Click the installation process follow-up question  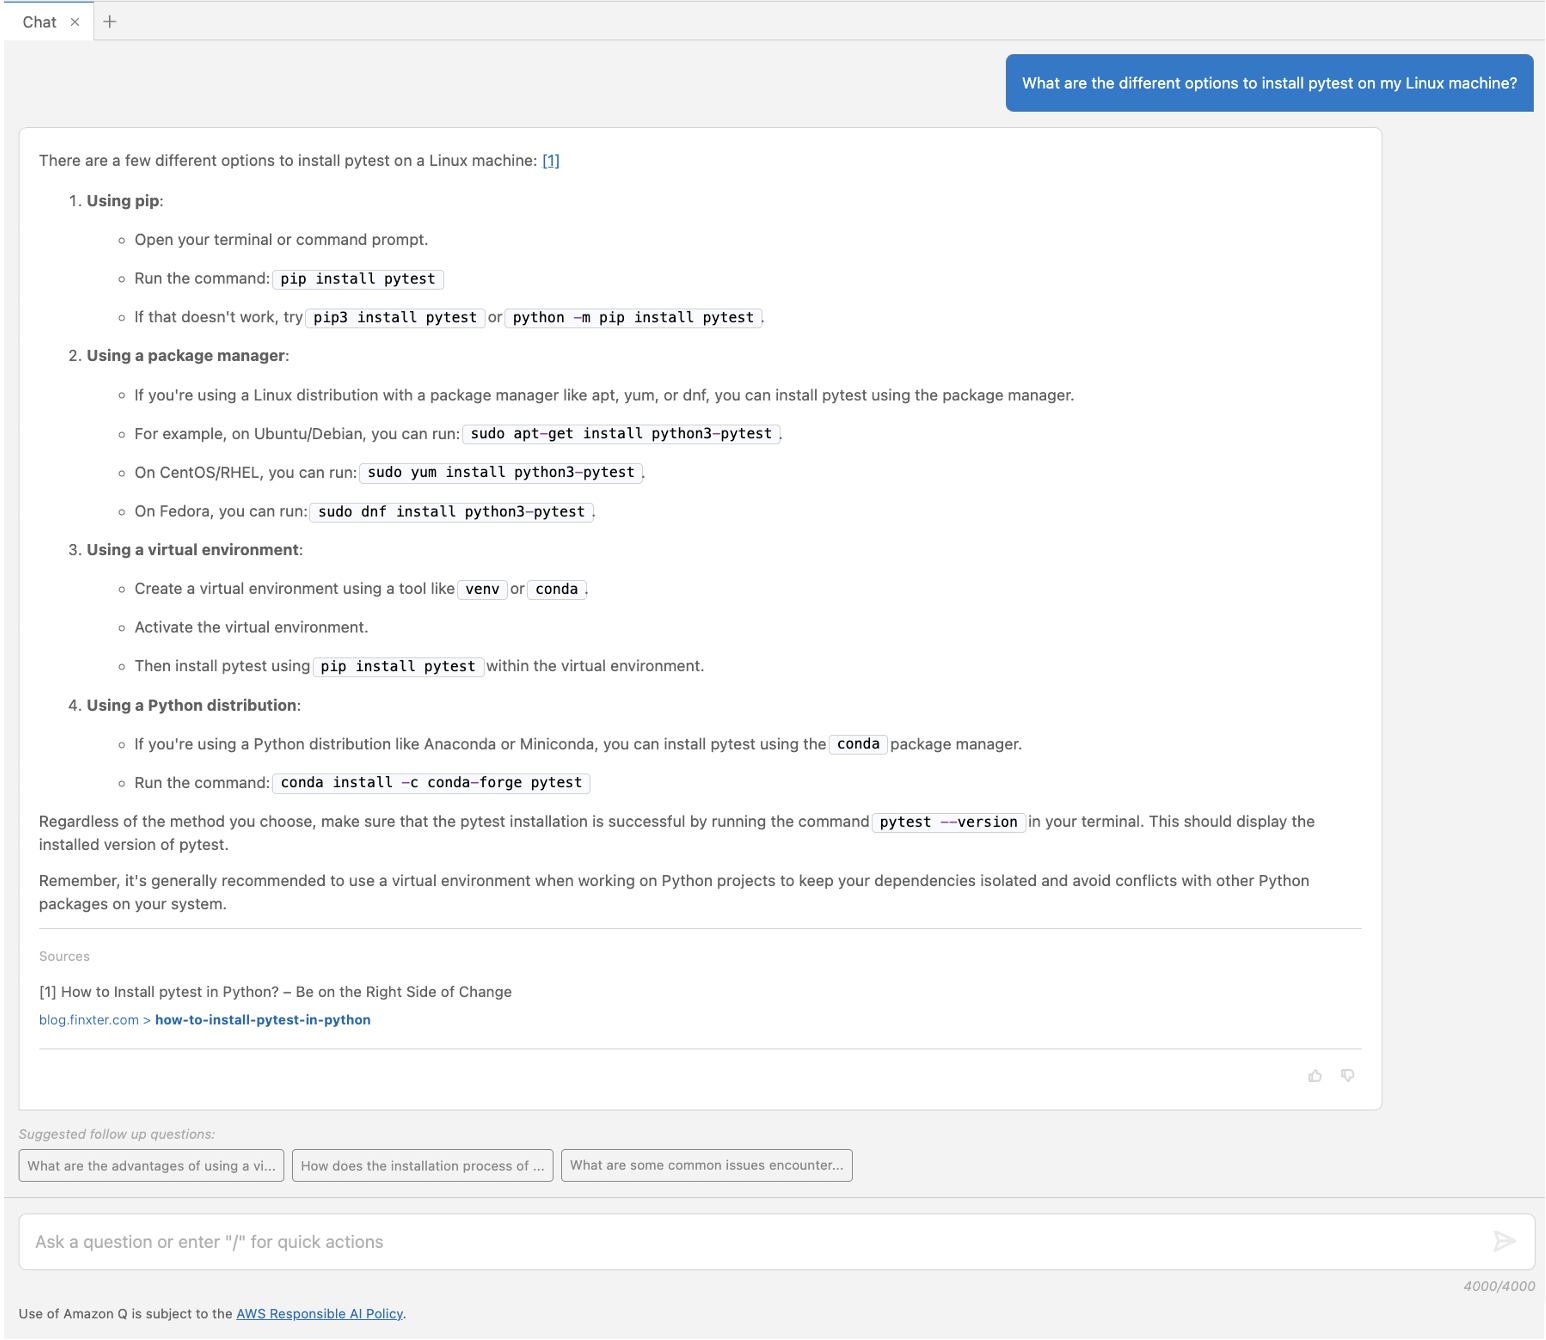pos(422,1165)
